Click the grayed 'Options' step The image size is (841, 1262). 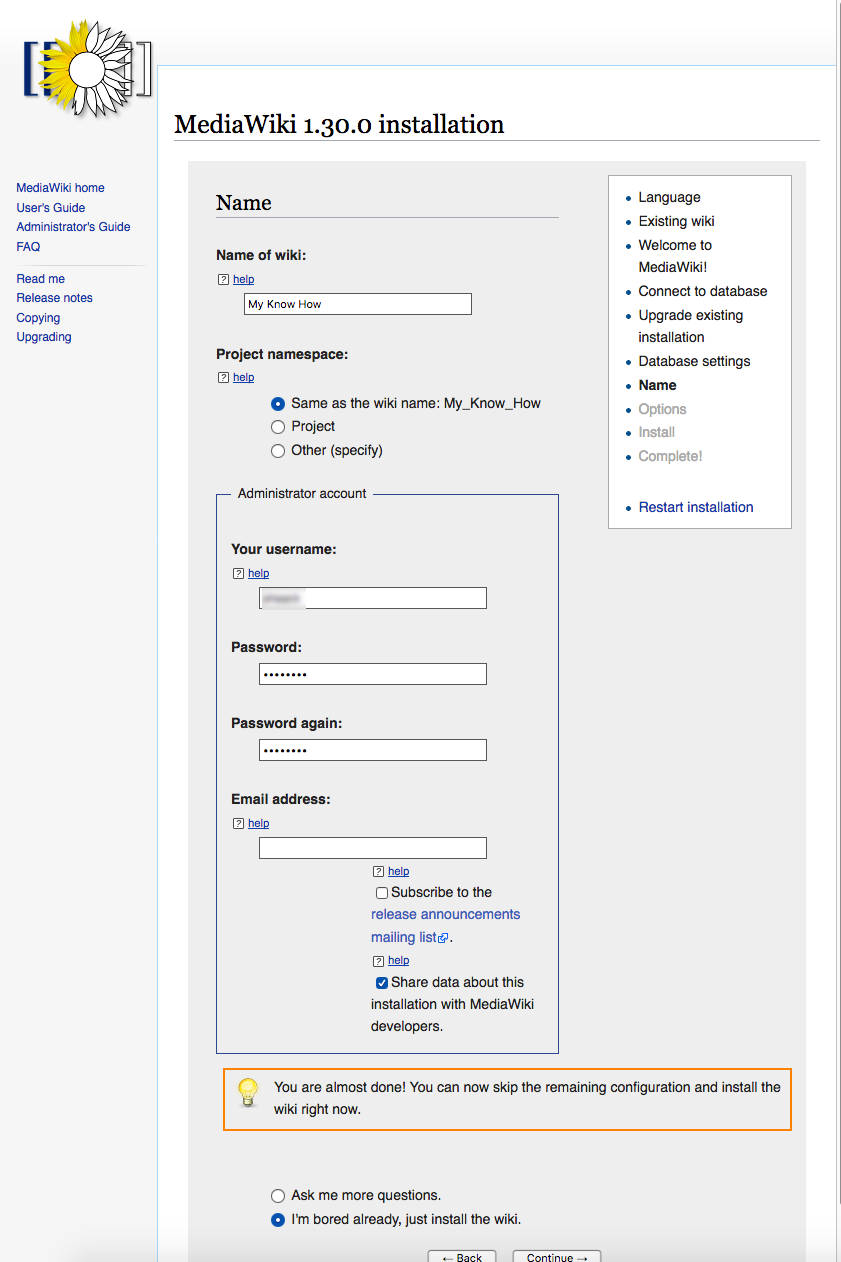[662, 410]
